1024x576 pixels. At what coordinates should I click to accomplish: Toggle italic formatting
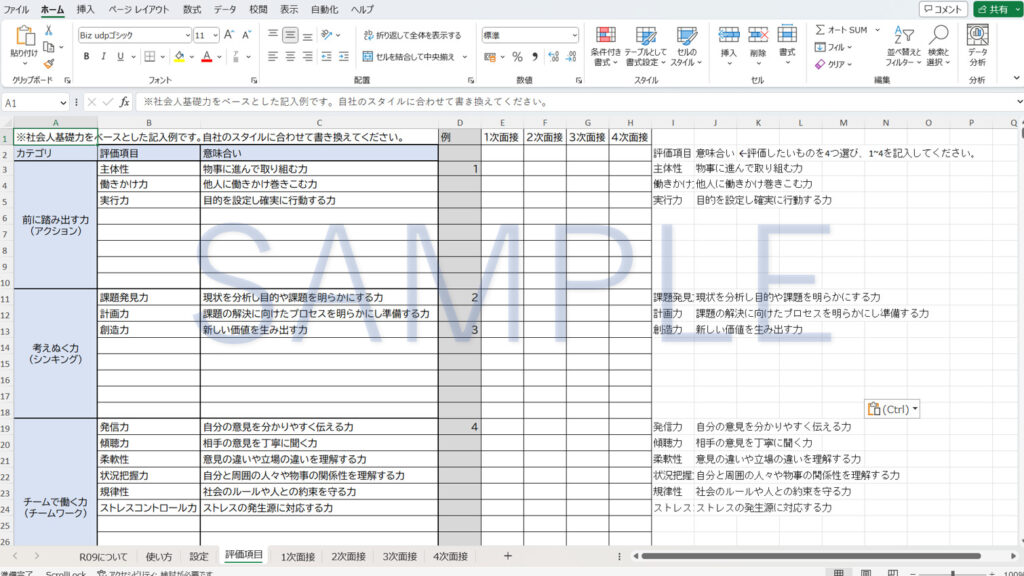[104, 57]
